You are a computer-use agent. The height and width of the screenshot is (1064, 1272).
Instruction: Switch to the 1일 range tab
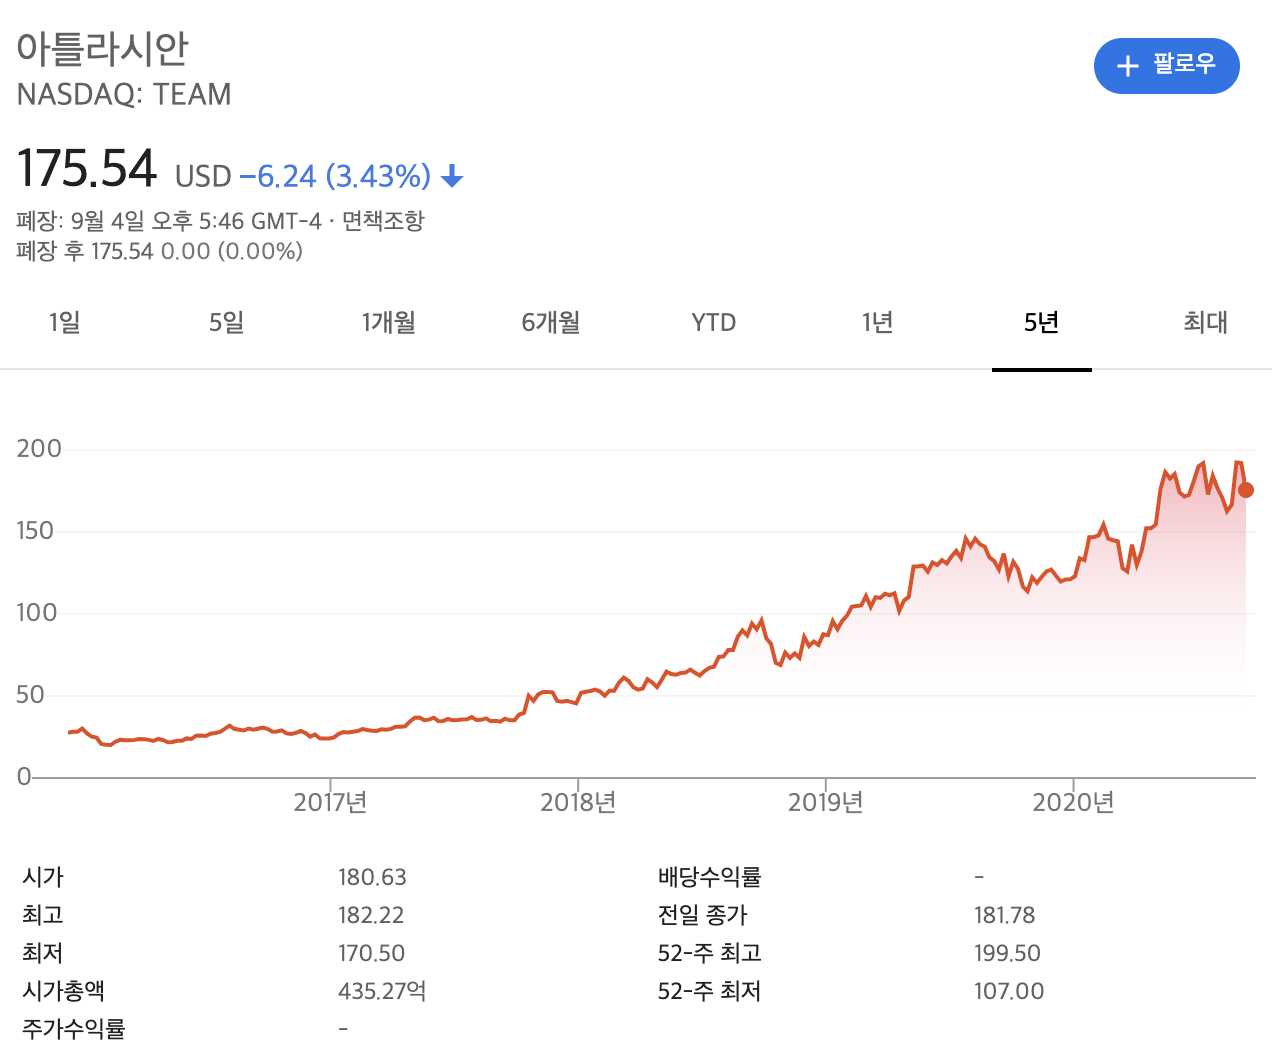point(65,322)
